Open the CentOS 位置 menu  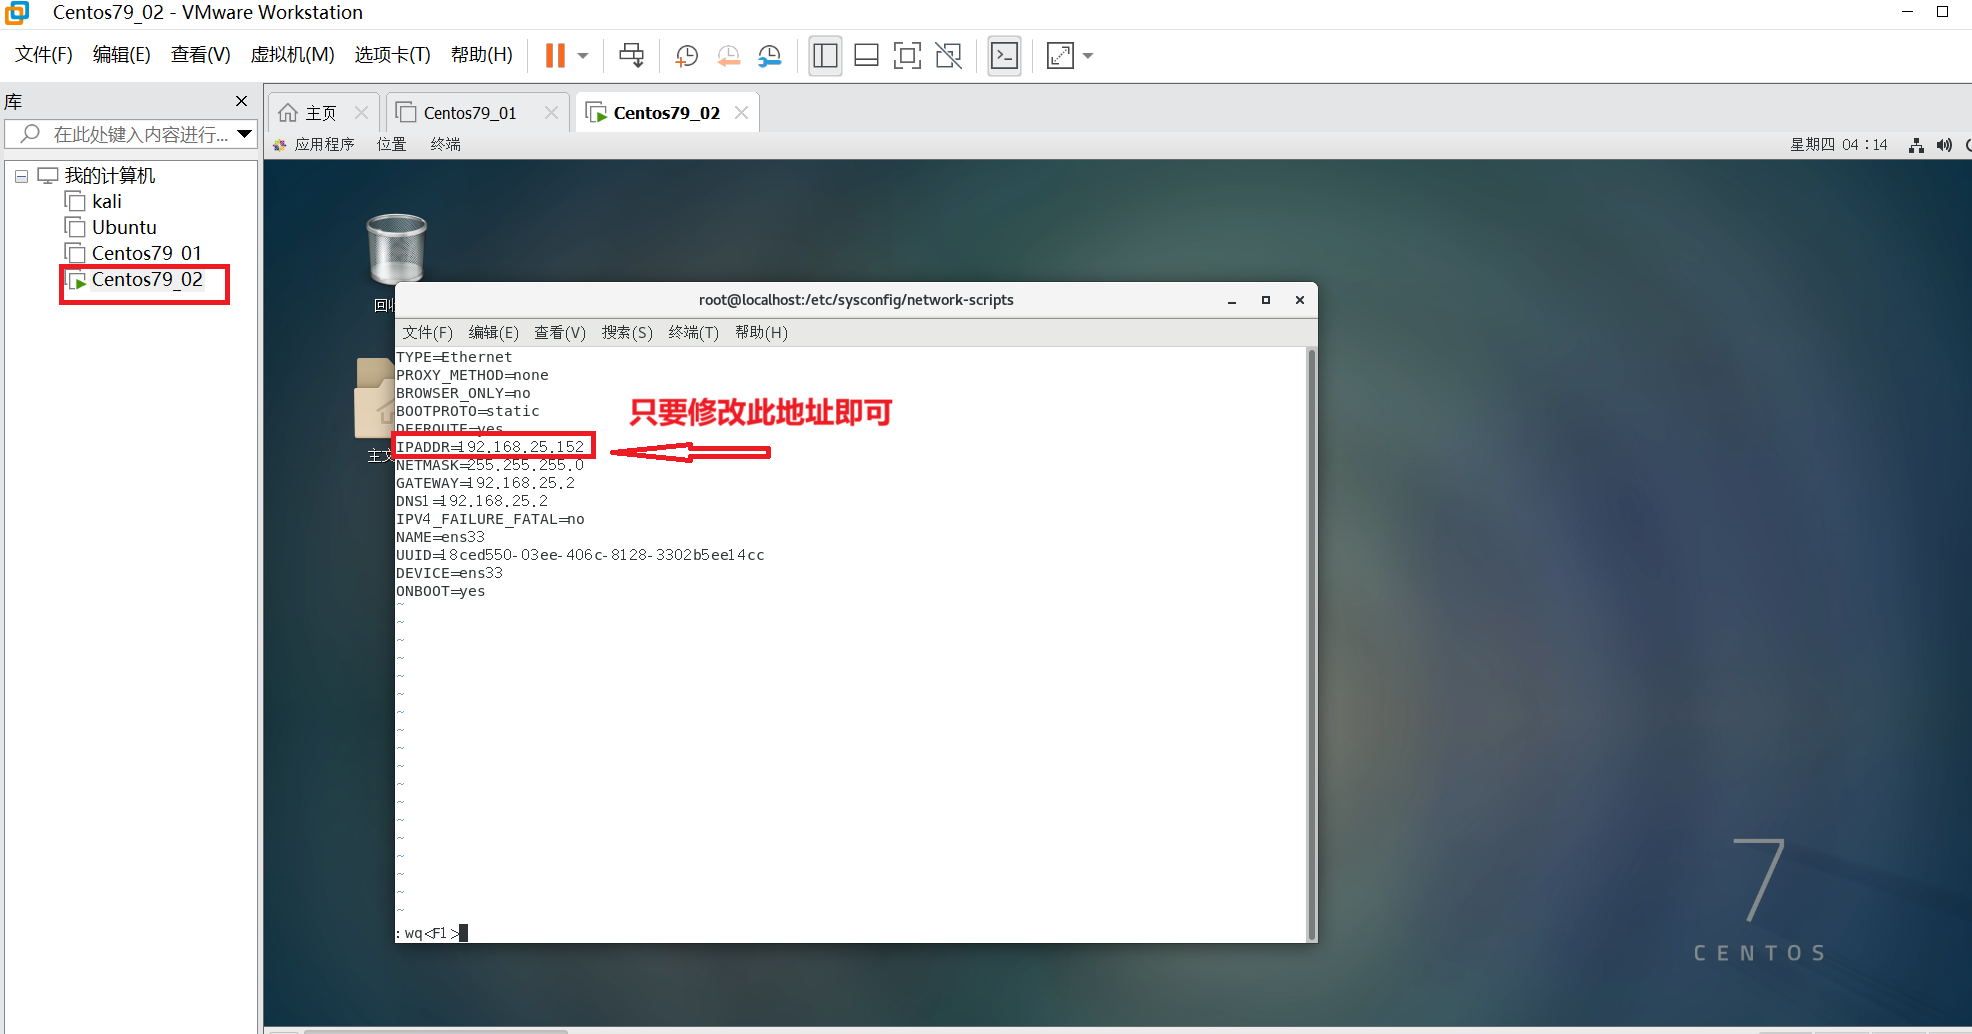[391, 145]
